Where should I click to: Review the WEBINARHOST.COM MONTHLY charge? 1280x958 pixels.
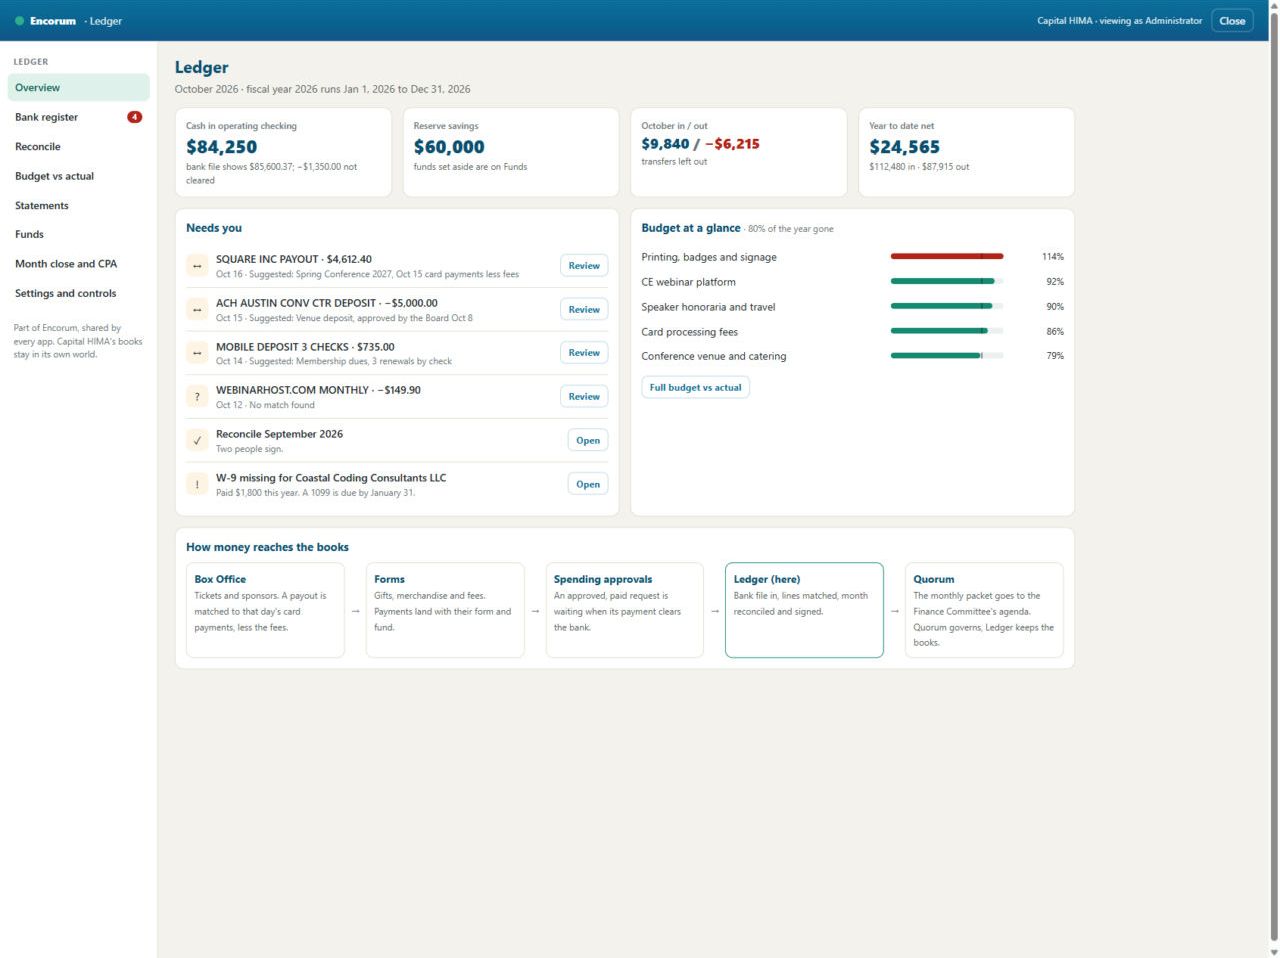(584, 397)
